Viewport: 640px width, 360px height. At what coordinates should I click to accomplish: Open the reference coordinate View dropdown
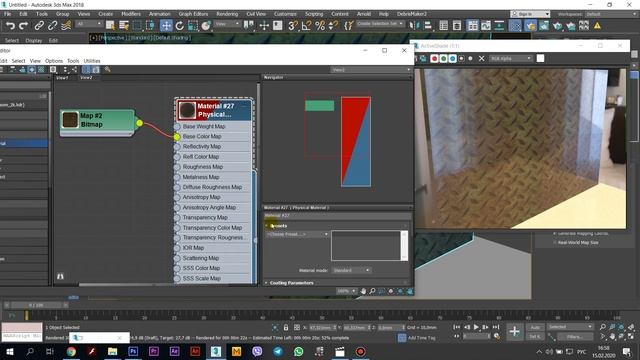[x=227, y=24]
